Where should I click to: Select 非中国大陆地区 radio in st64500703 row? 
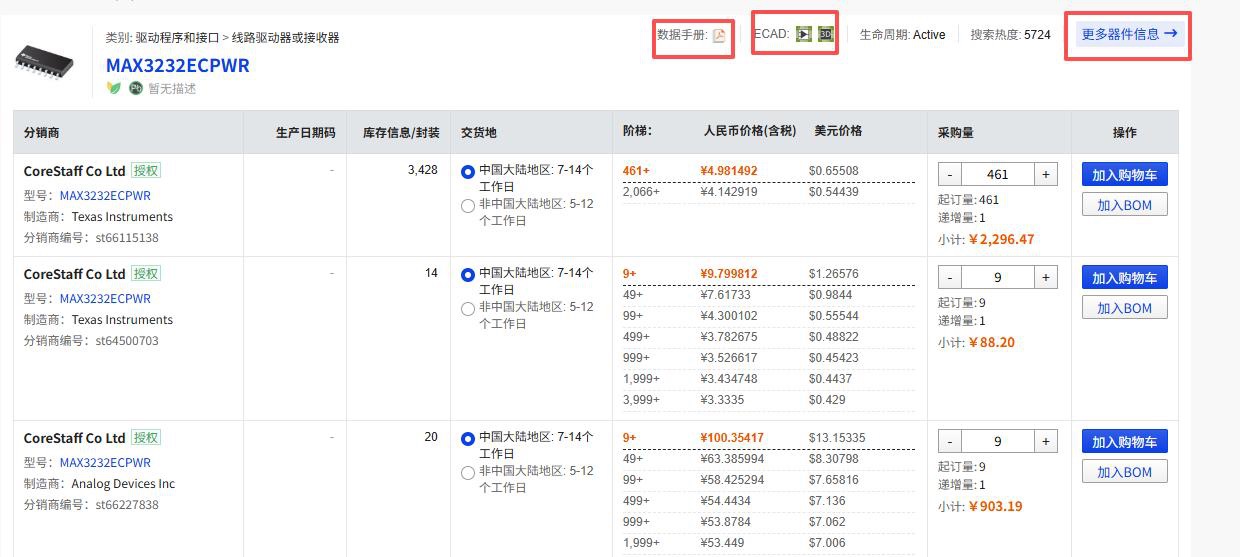tap(468, 309)
